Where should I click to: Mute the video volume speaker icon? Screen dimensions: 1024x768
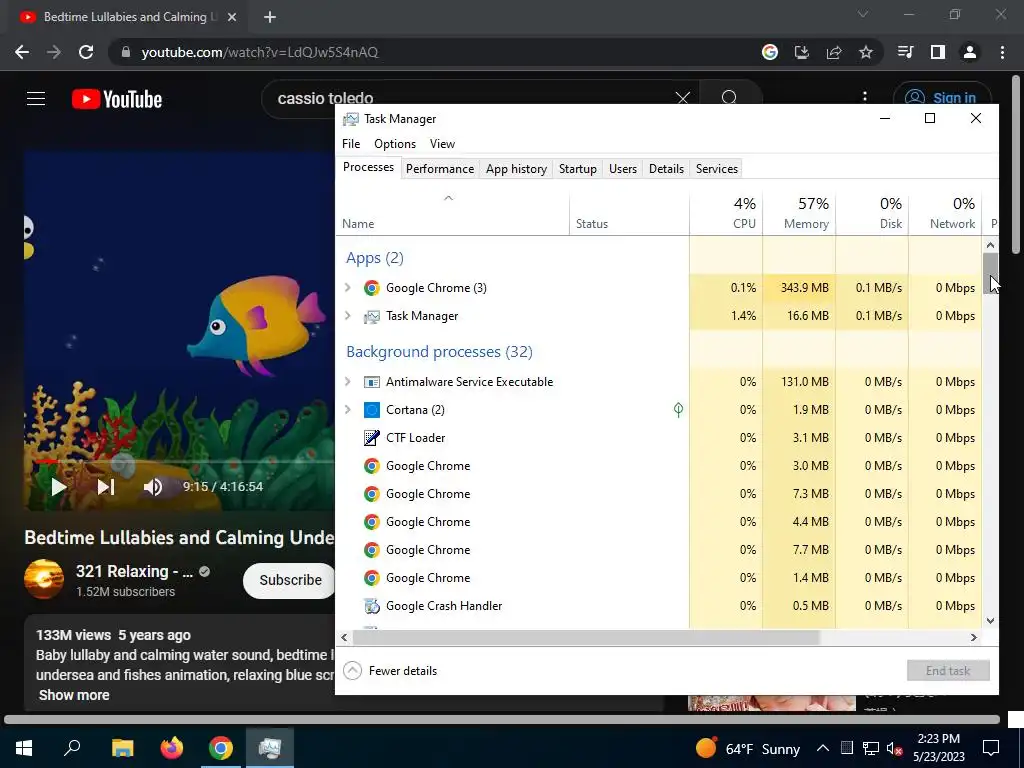coord(152,487)
